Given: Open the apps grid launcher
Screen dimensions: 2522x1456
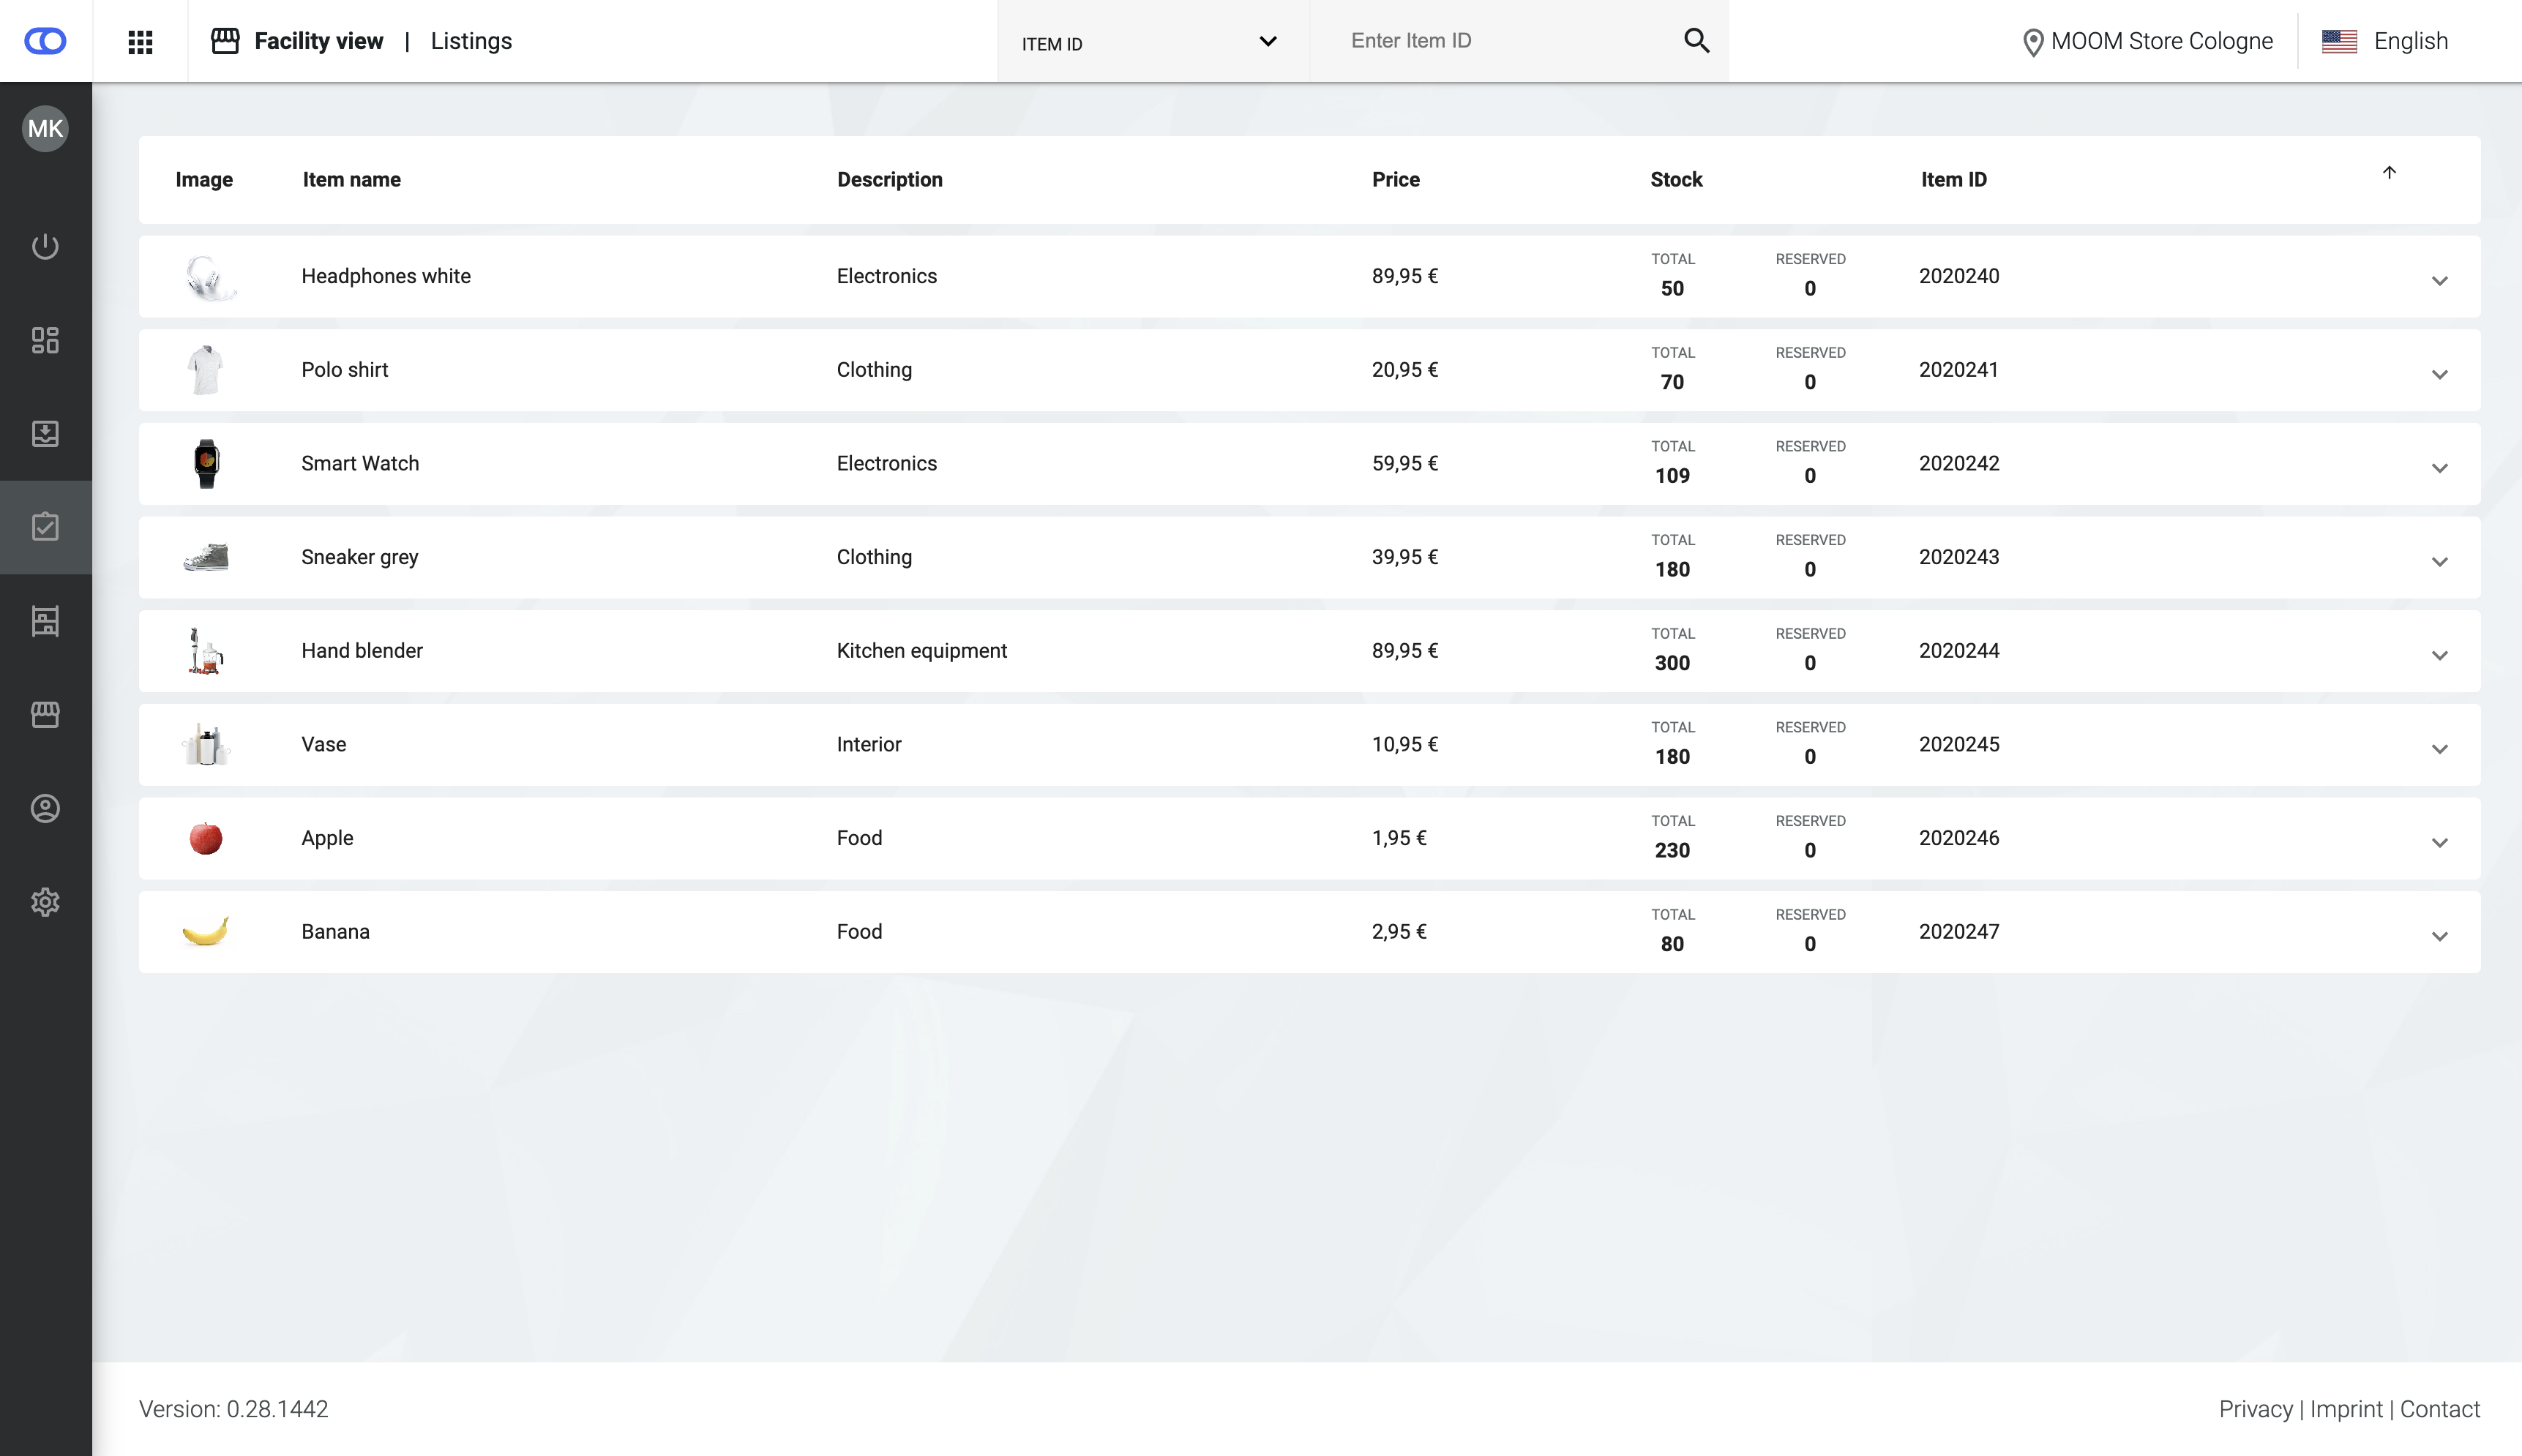Looking at the screenshot, I should (x=140, y=41).
